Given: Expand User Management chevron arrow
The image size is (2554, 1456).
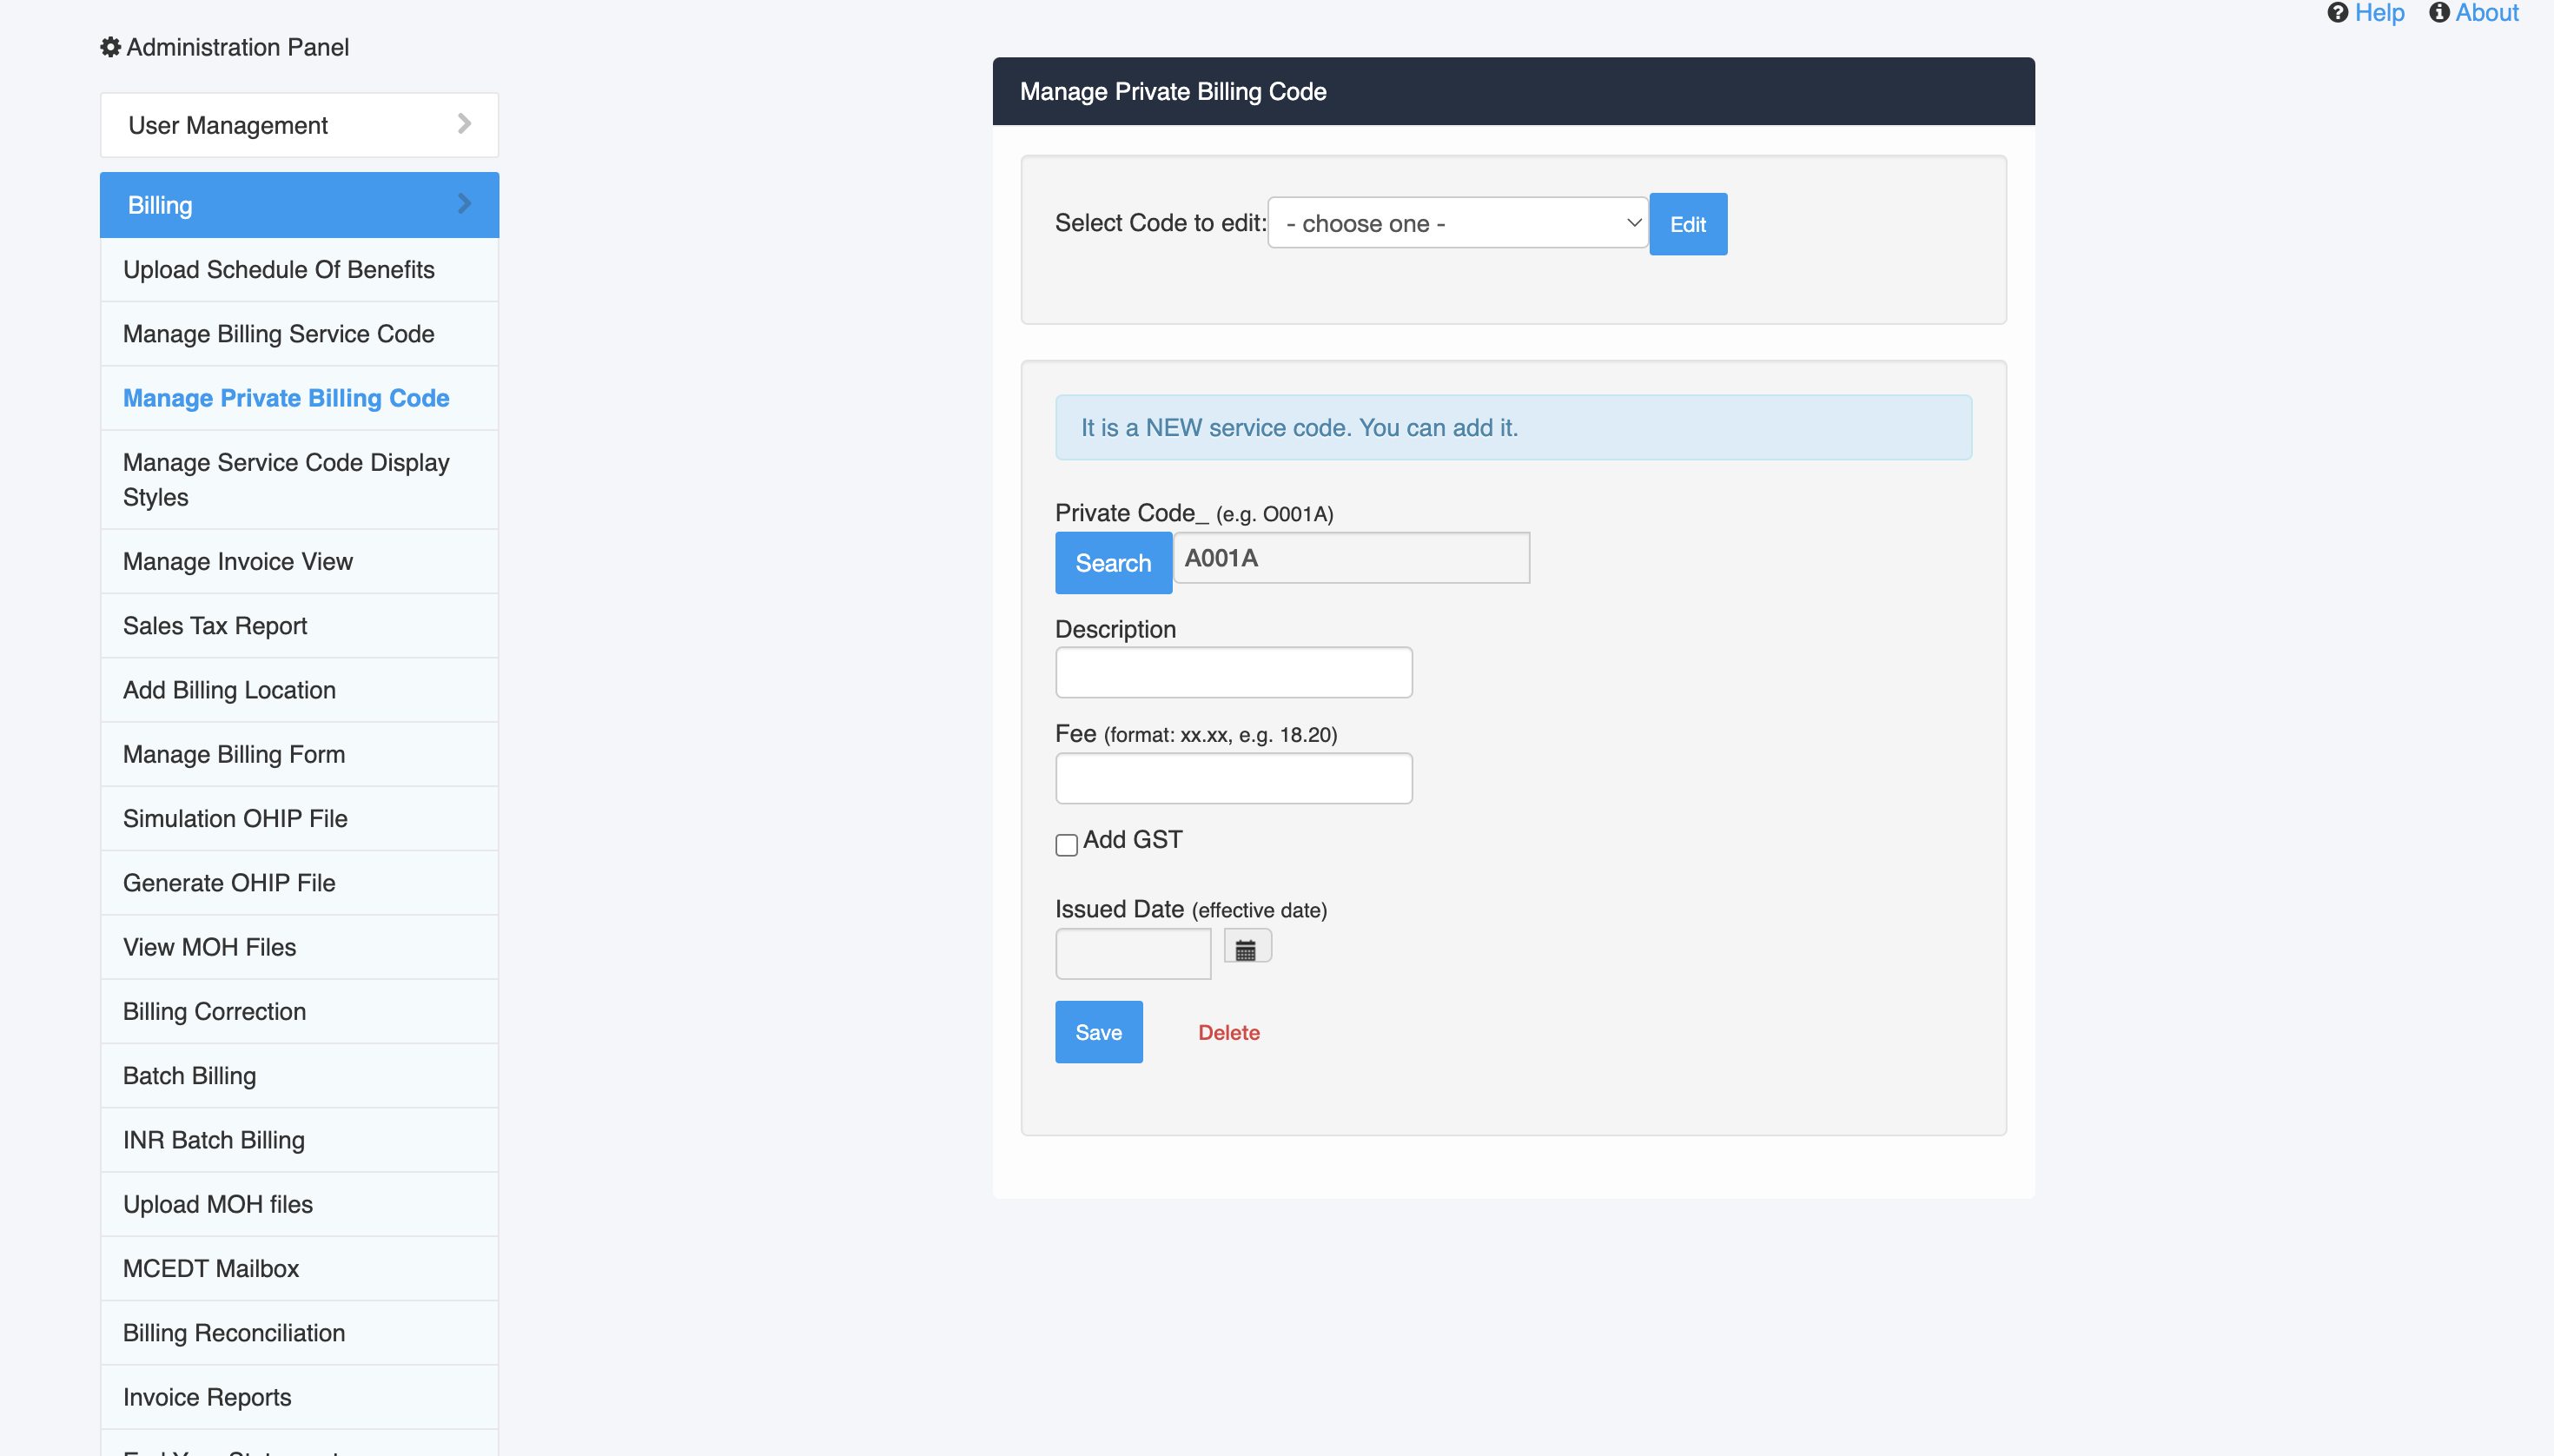Looking at the screenshot, I should (464, 123).
